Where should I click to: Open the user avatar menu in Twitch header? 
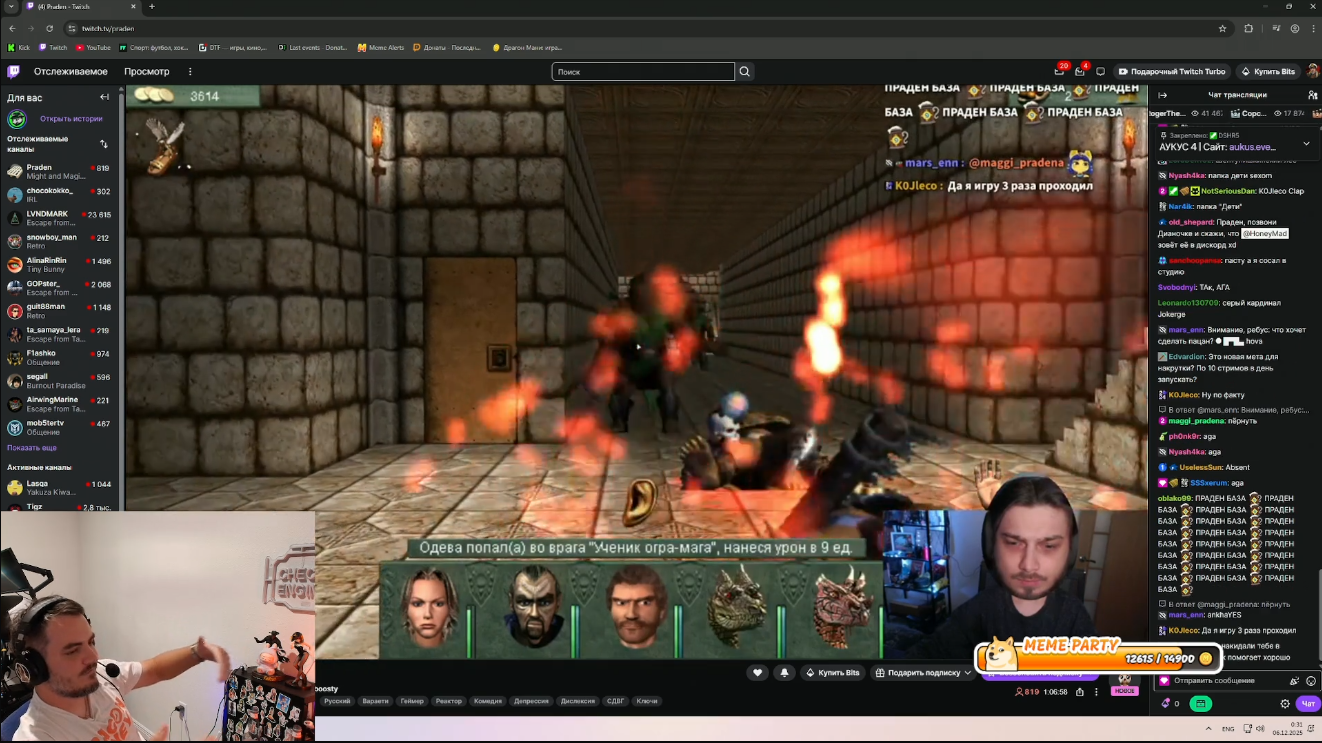(1312, 71)
